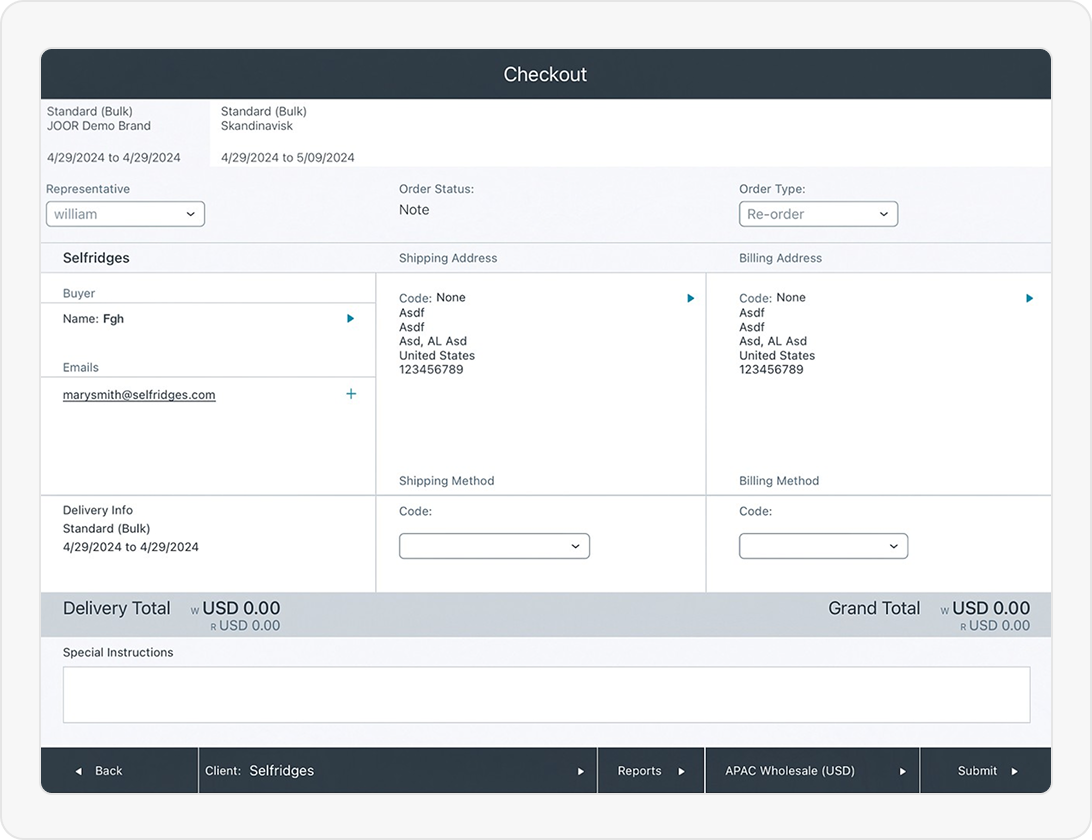The width and height of the screenshot is (1092, 840).
Task: Open the Order Type Re-order dropdown
Action: point(818,214)
